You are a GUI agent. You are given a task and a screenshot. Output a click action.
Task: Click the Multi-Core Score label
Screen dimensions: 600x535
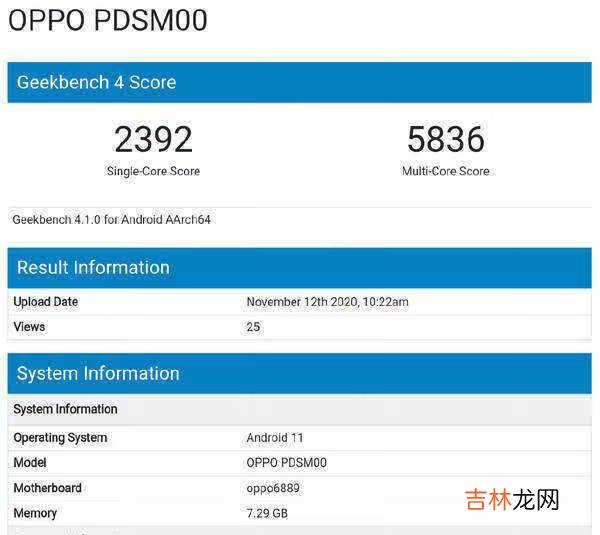[x=445, y=171]
